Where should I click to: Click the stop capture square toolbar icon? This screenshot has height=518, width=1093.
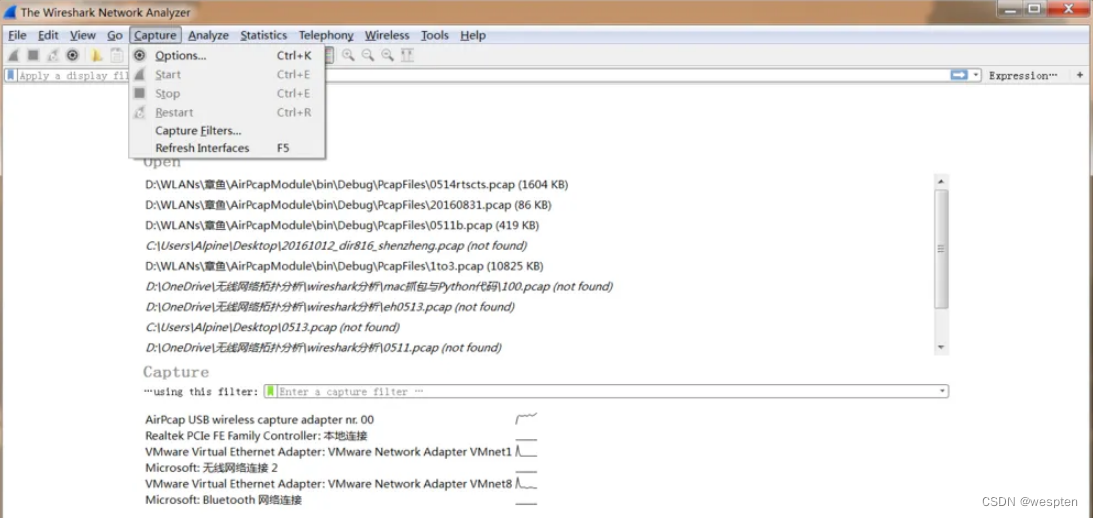tap(33, 55)
